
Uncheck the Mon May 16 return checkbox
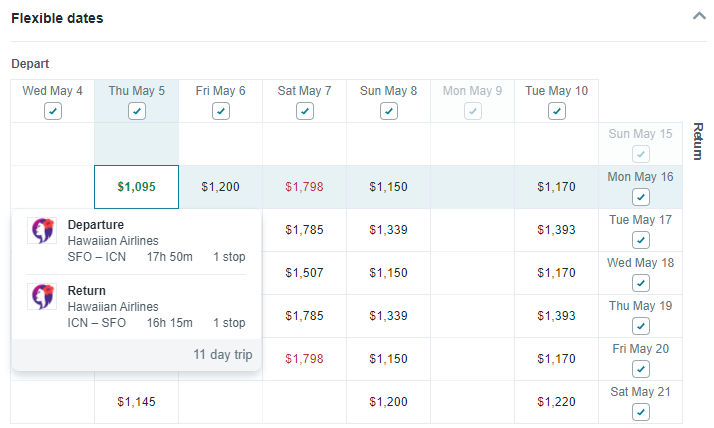(641, 197)
